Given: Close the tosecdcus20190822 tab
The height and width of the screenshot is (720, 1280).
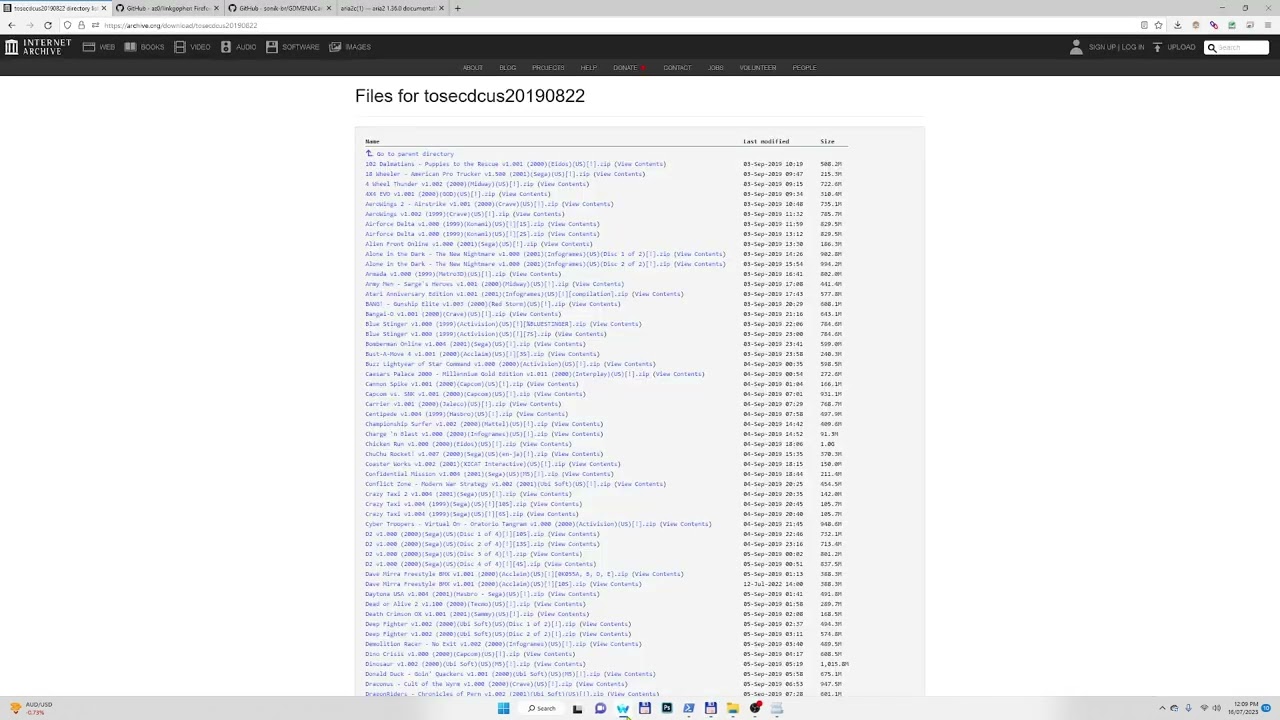Looking at the screenshot, I should [103, 8].
